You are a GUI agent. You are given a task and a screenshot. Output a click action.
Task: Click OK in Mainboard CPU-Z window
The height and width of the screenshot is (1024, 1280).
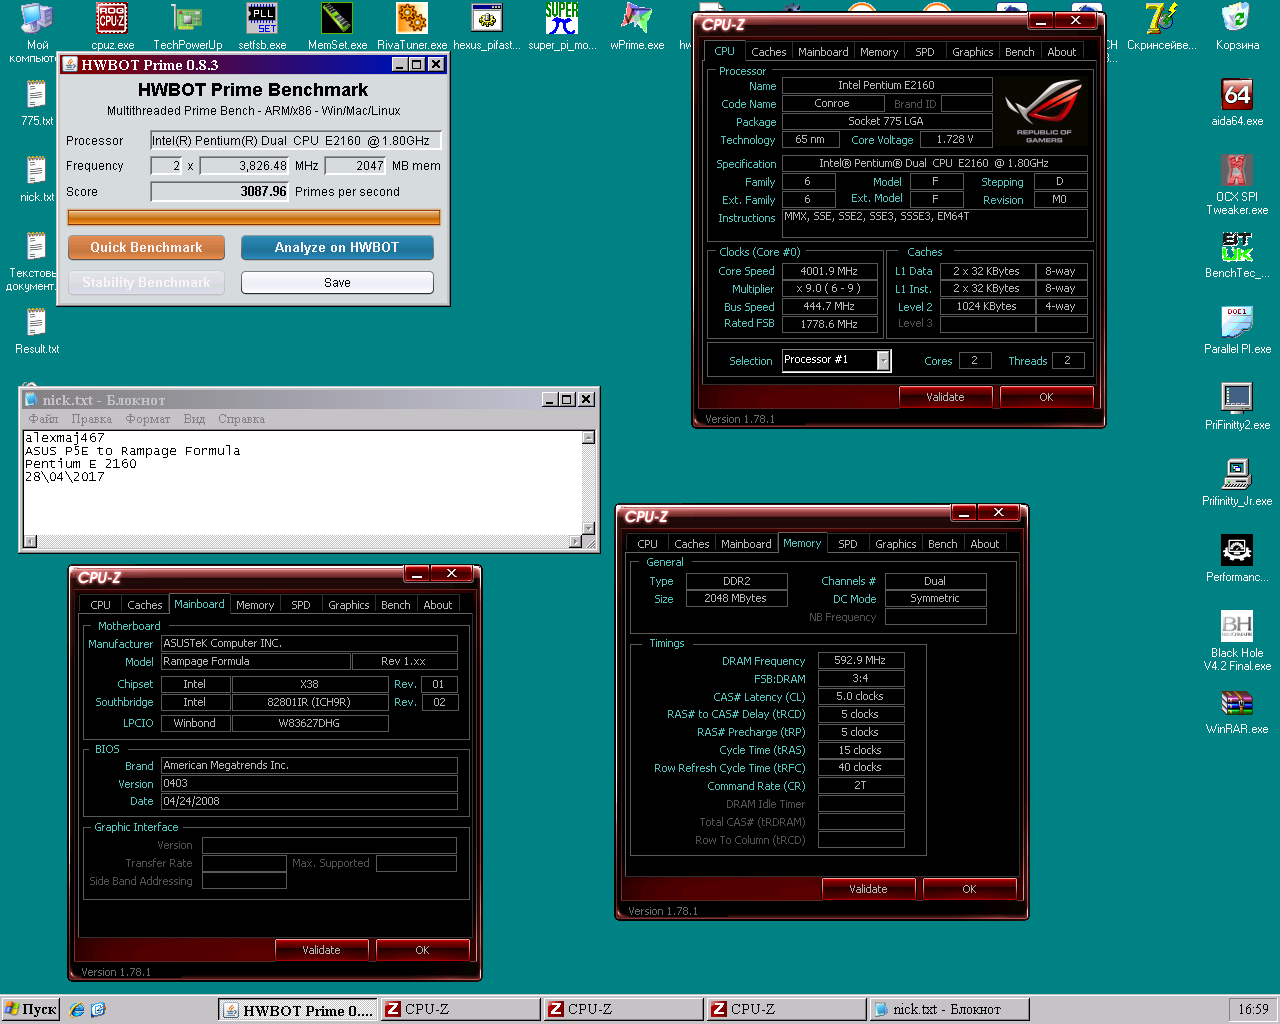(x=422, y=950)
